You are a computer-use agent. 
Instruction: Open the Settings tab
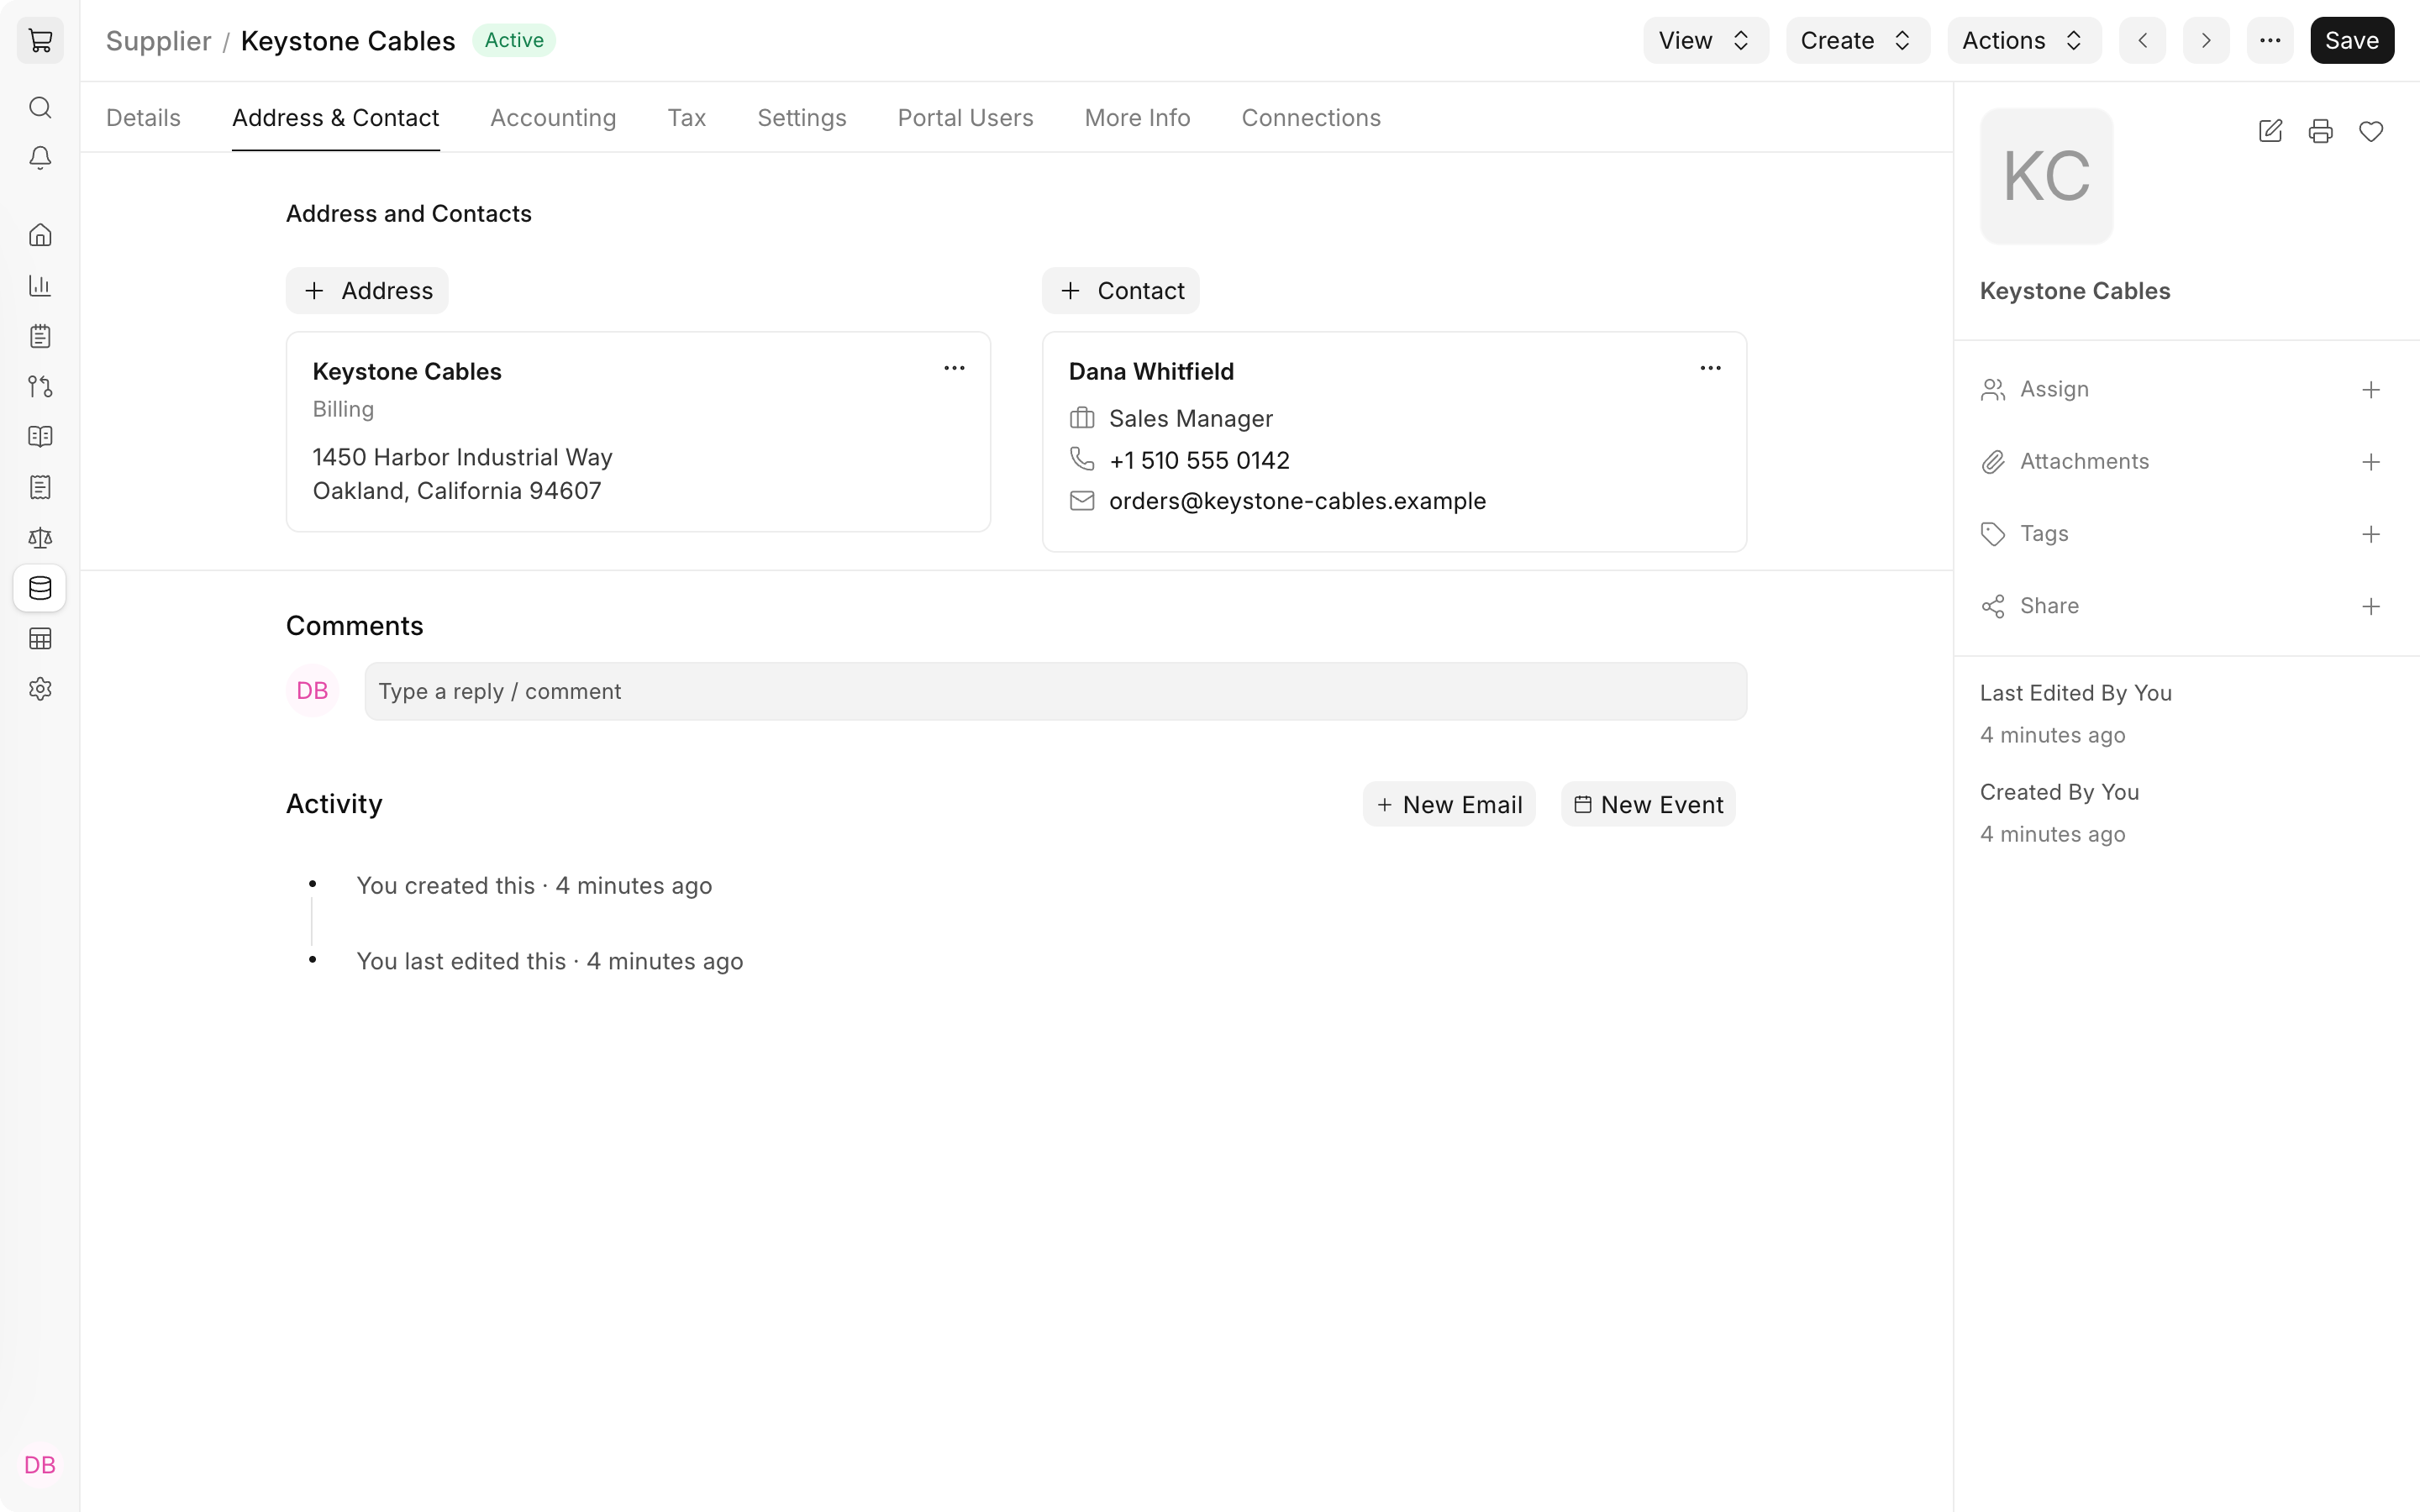802,118
